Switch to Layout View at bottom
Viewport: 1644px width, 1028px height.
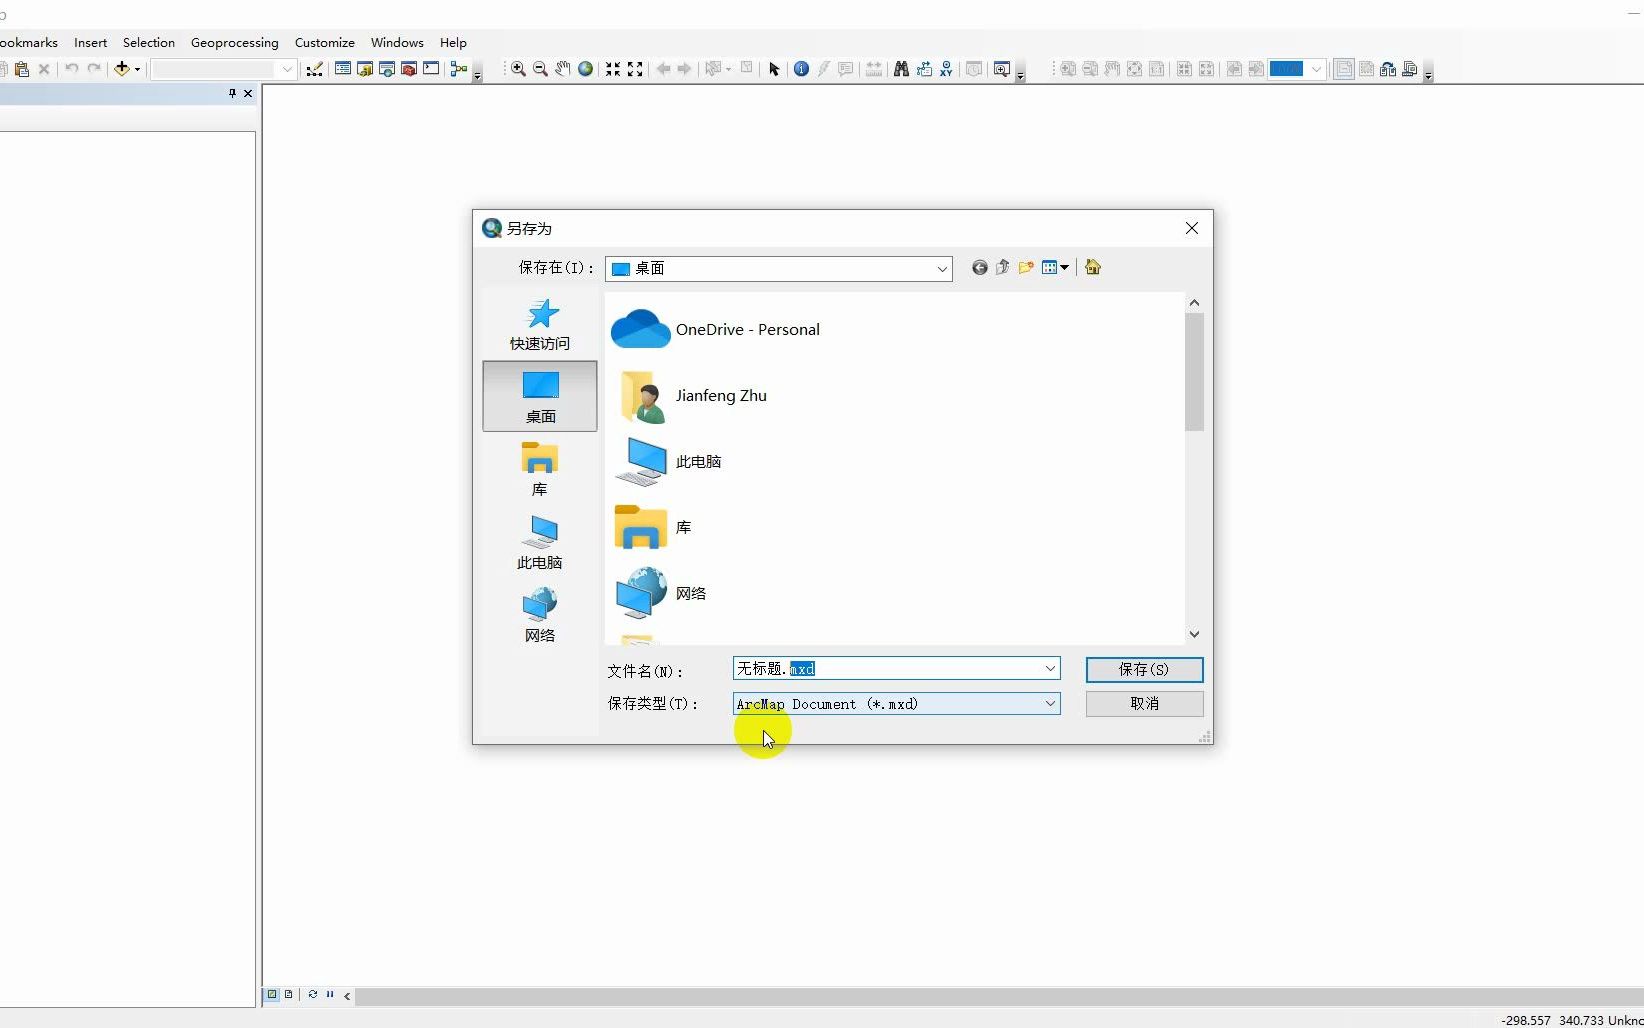point(288,995)
